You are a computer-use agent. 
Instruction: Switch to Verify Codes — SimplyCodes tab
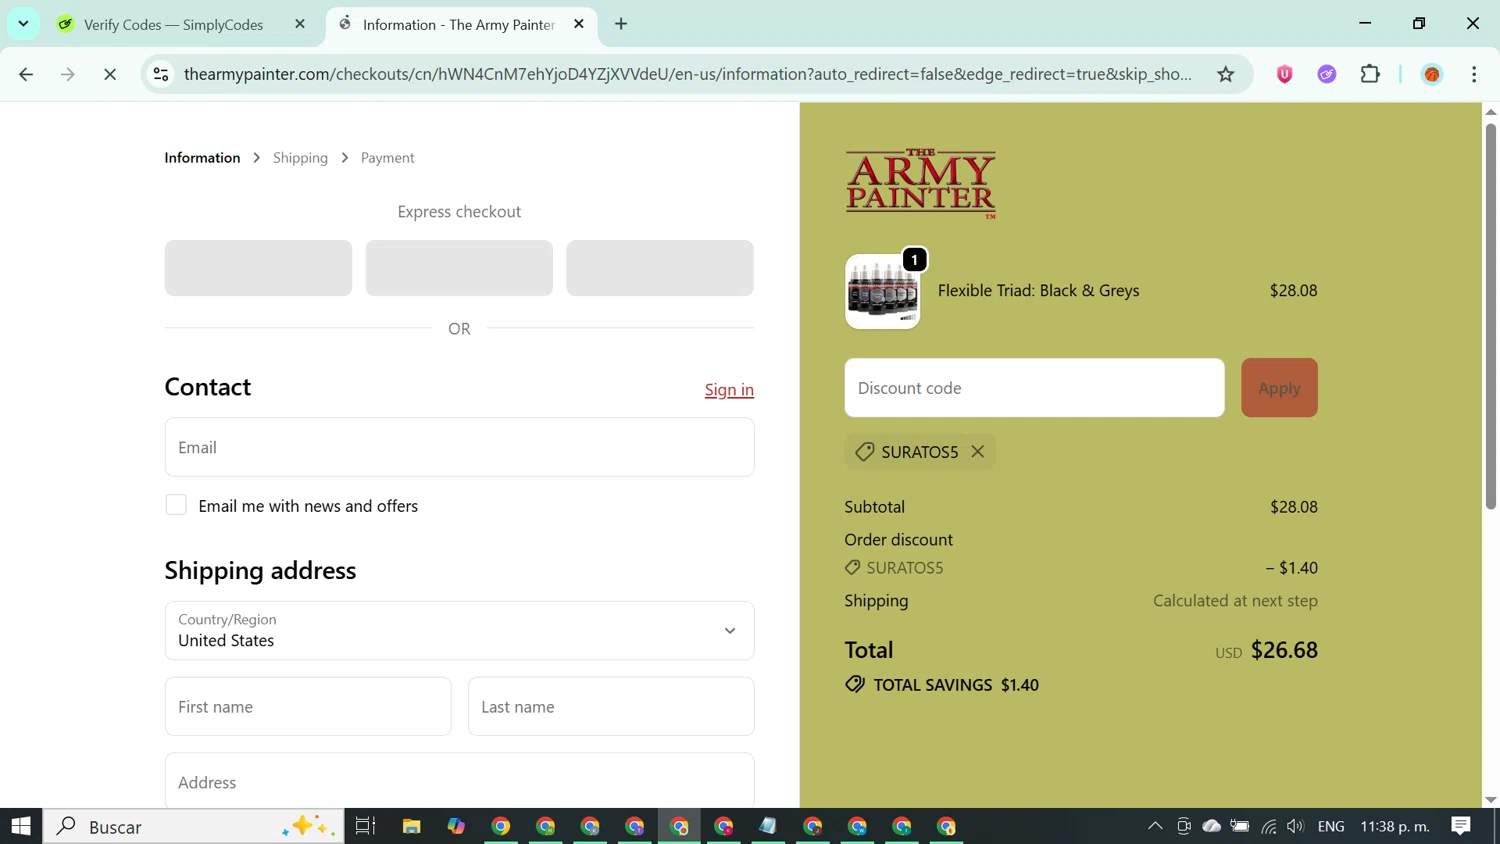tap(174, 24)
